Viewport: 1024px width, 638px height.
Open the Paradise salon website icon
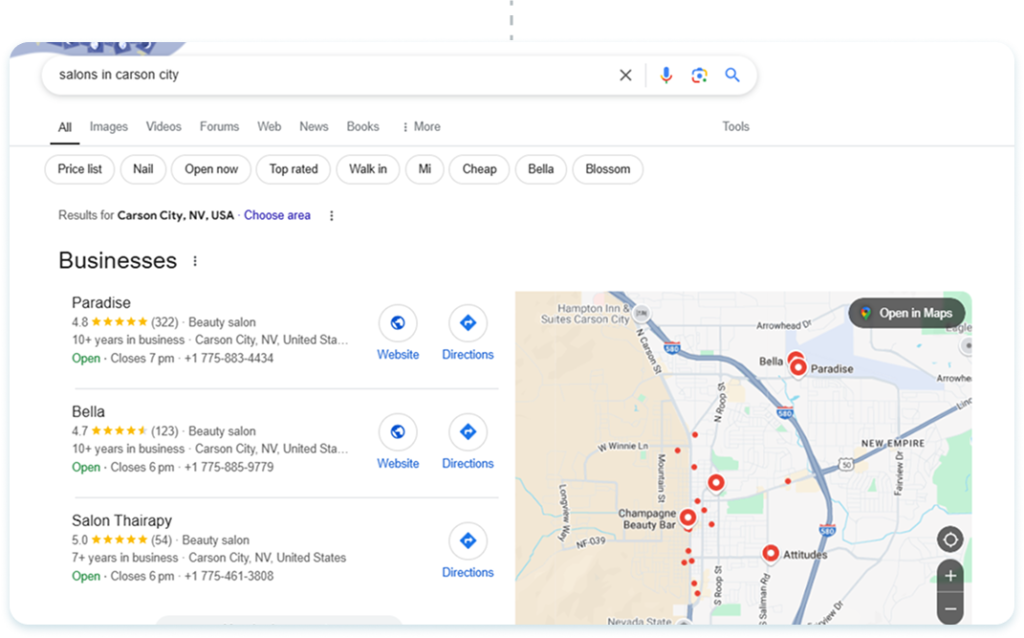[398, 323]
